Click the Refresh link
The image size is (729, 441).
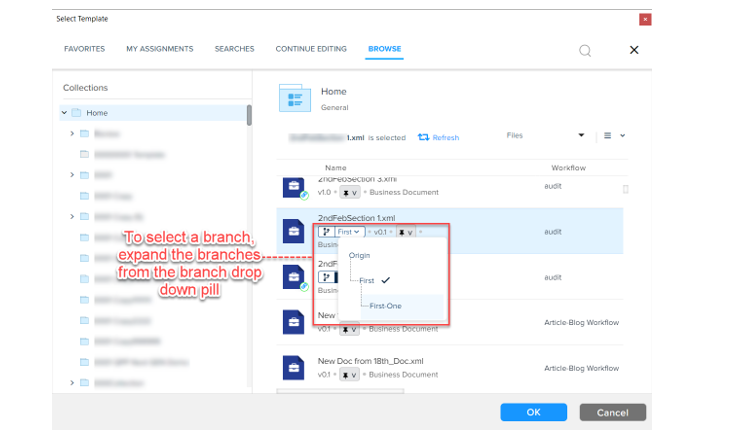[438, 138]
